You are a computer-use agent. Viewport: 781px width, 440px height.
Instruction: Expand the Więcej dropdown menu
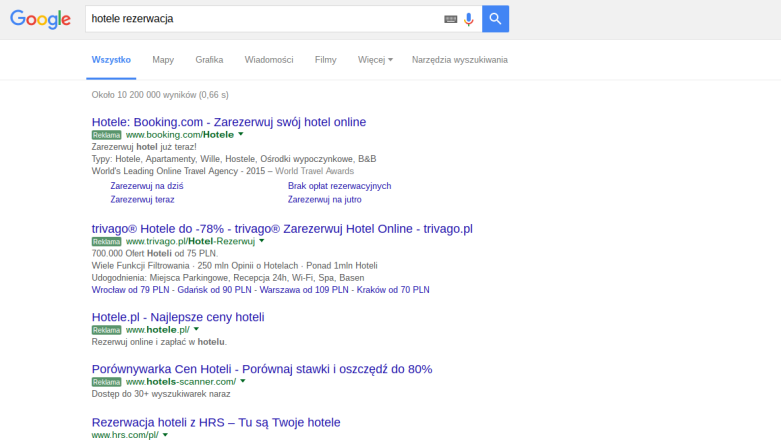375,60
